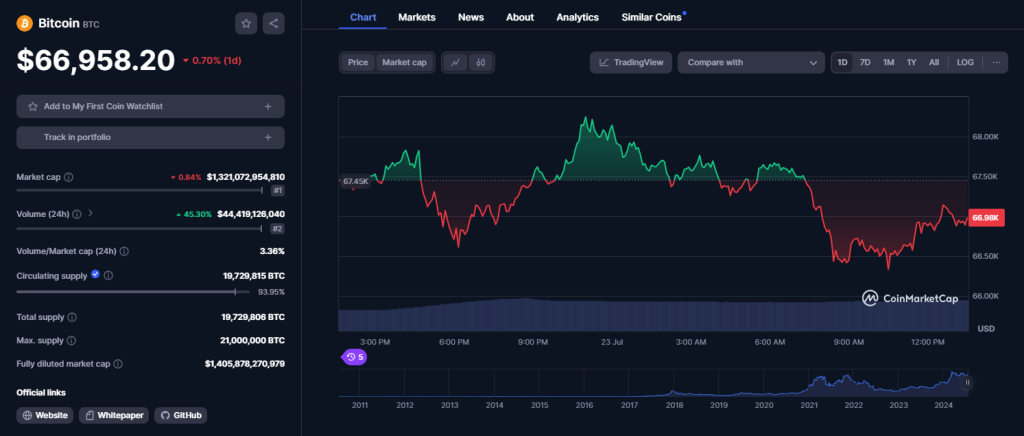Switch to the Markets tab
The height and width of the screenshot is (436, 1024).
(416, 17)
